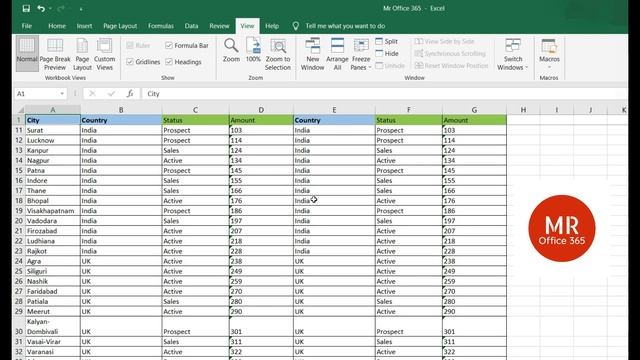Click the cancel X in formula bar
Image resolution: width=640 pixels, height=360 pixels.
tap(92, 93)
